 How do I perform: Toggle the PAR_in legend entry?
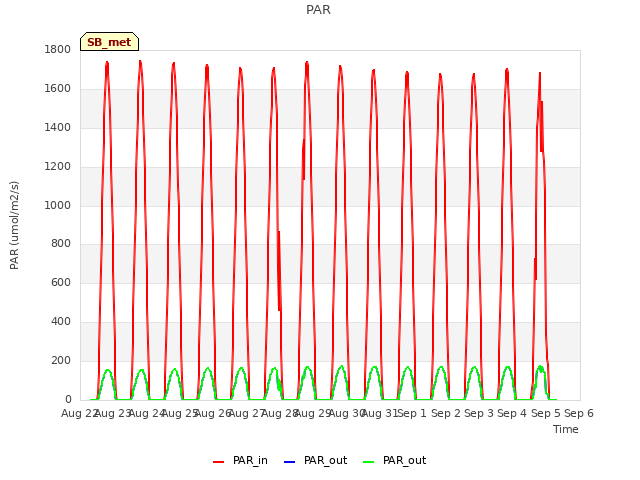(x=240, y=460)
